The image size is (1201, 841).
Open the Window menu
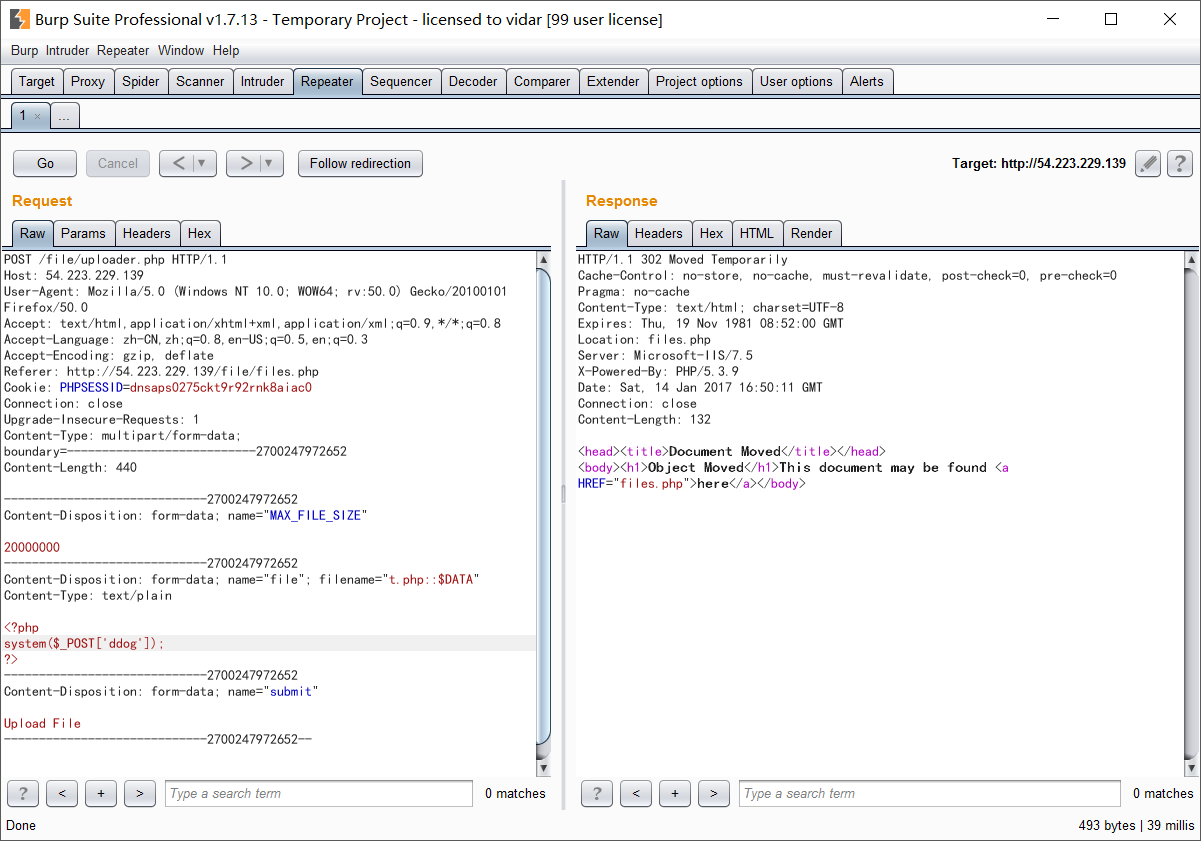coord(181,50)
